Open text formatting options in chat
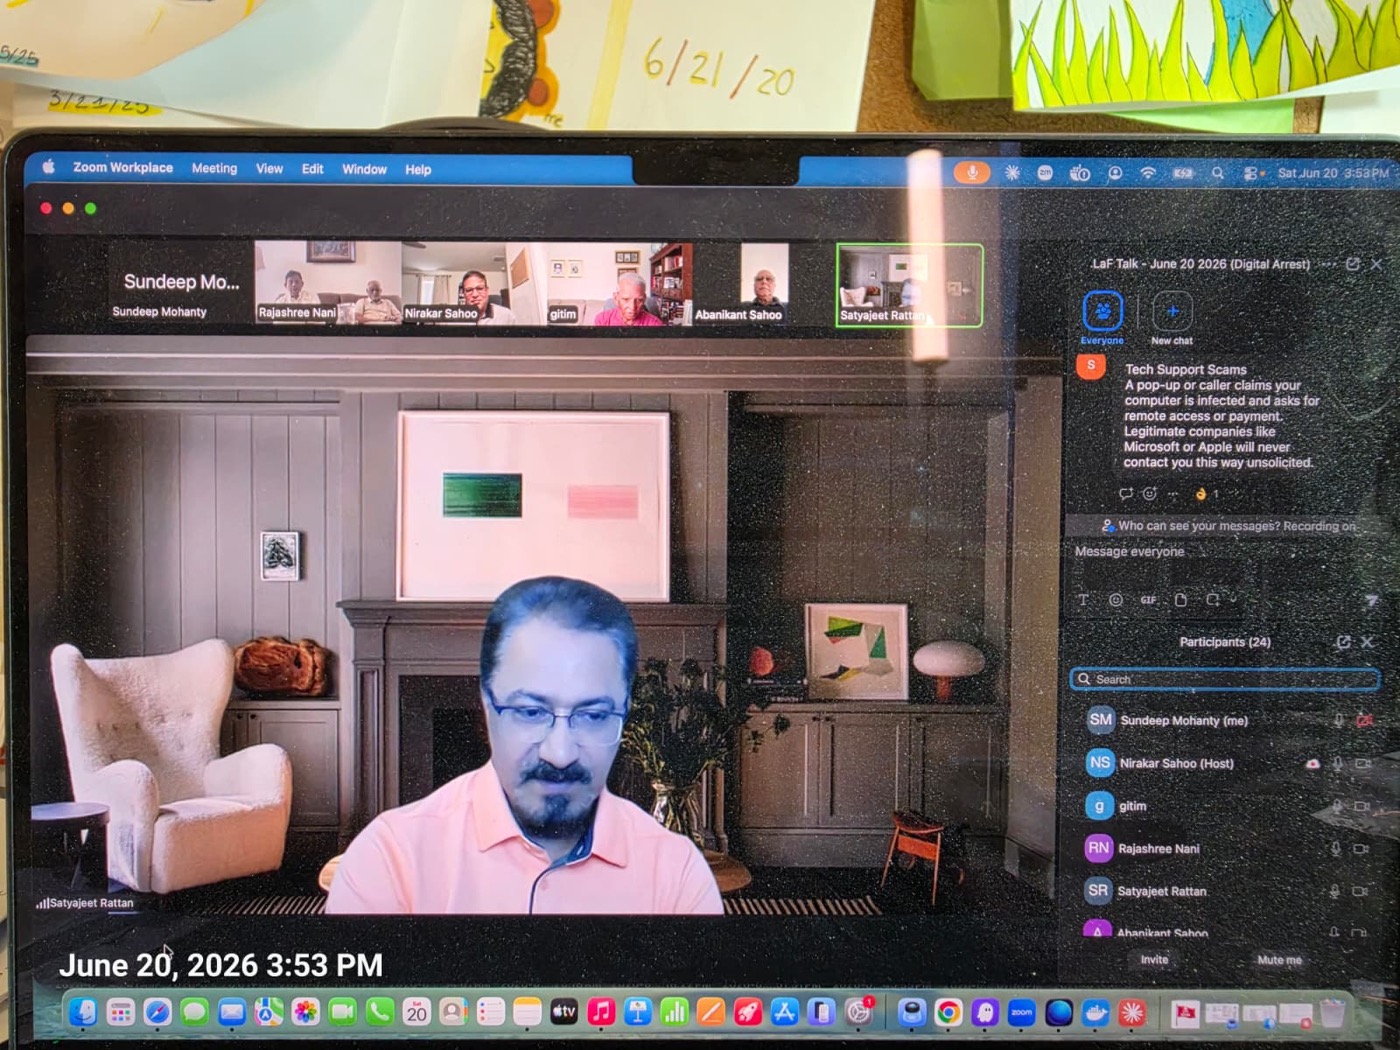 1083,600
